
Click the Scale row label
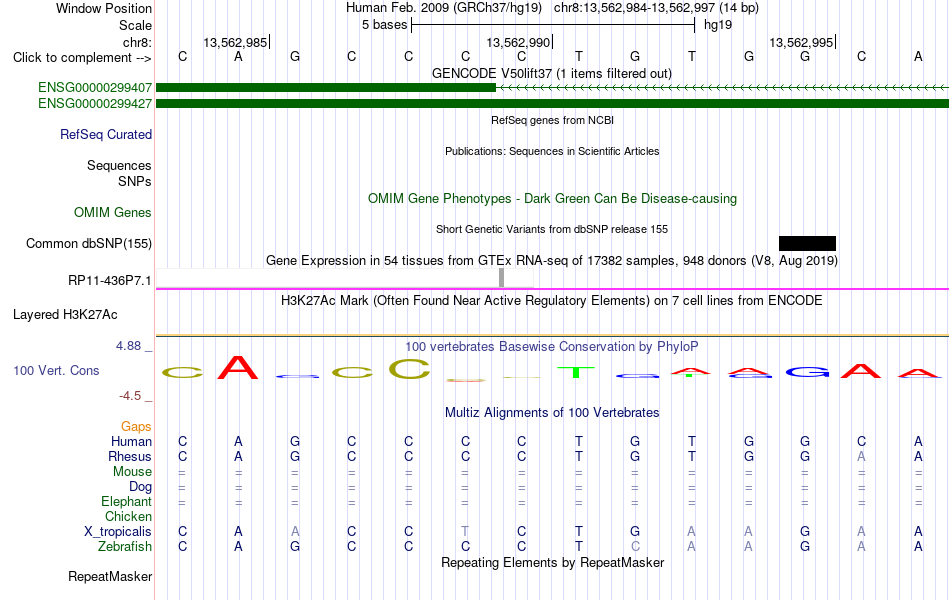pos(135,25)
